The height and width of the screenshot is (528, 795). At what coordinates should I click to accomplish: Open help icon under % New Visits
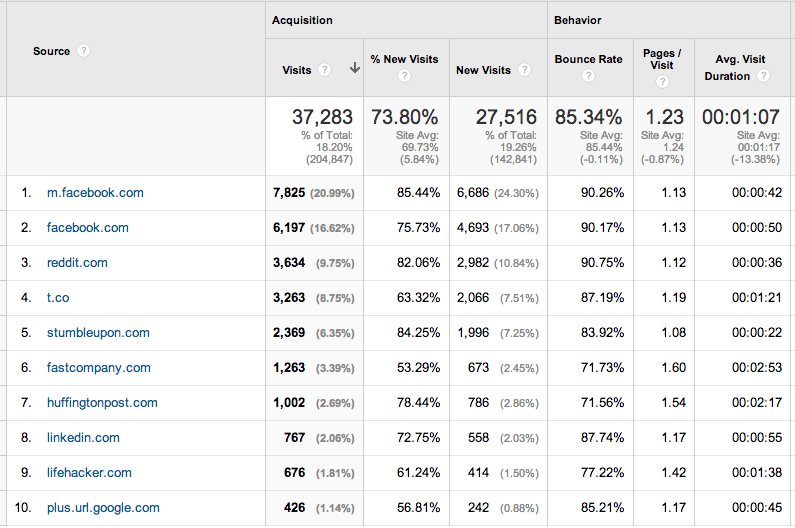(404, 76)
